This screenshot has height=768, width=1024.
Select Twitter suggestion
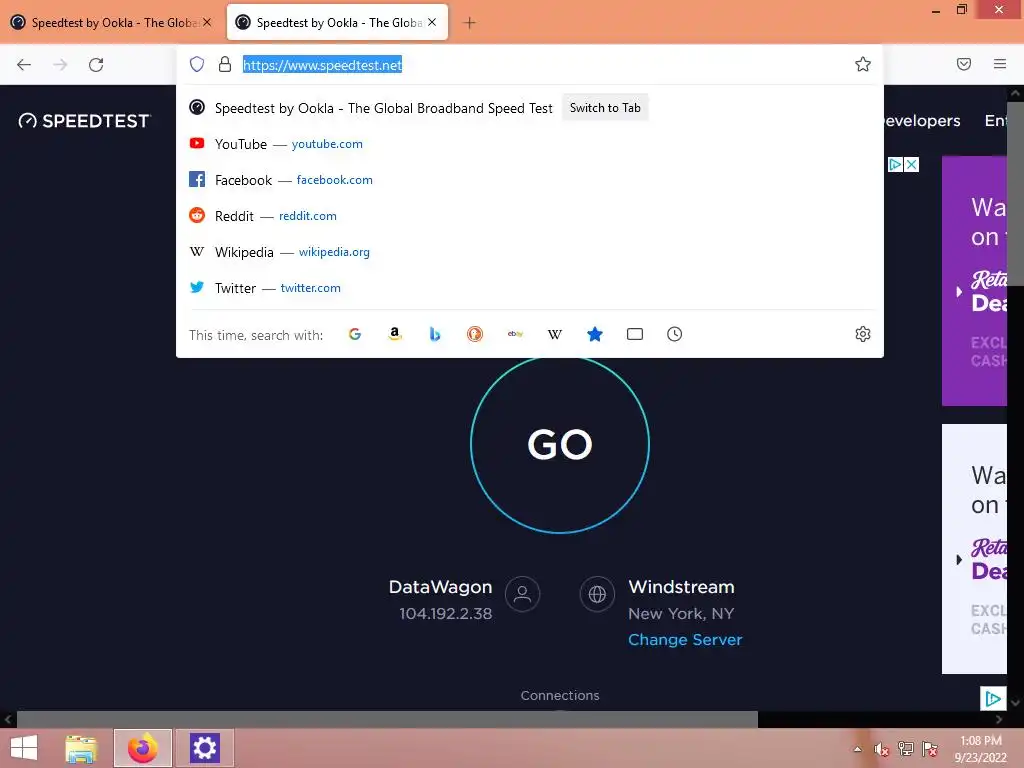pyautogui.click(x=530, y=287)
